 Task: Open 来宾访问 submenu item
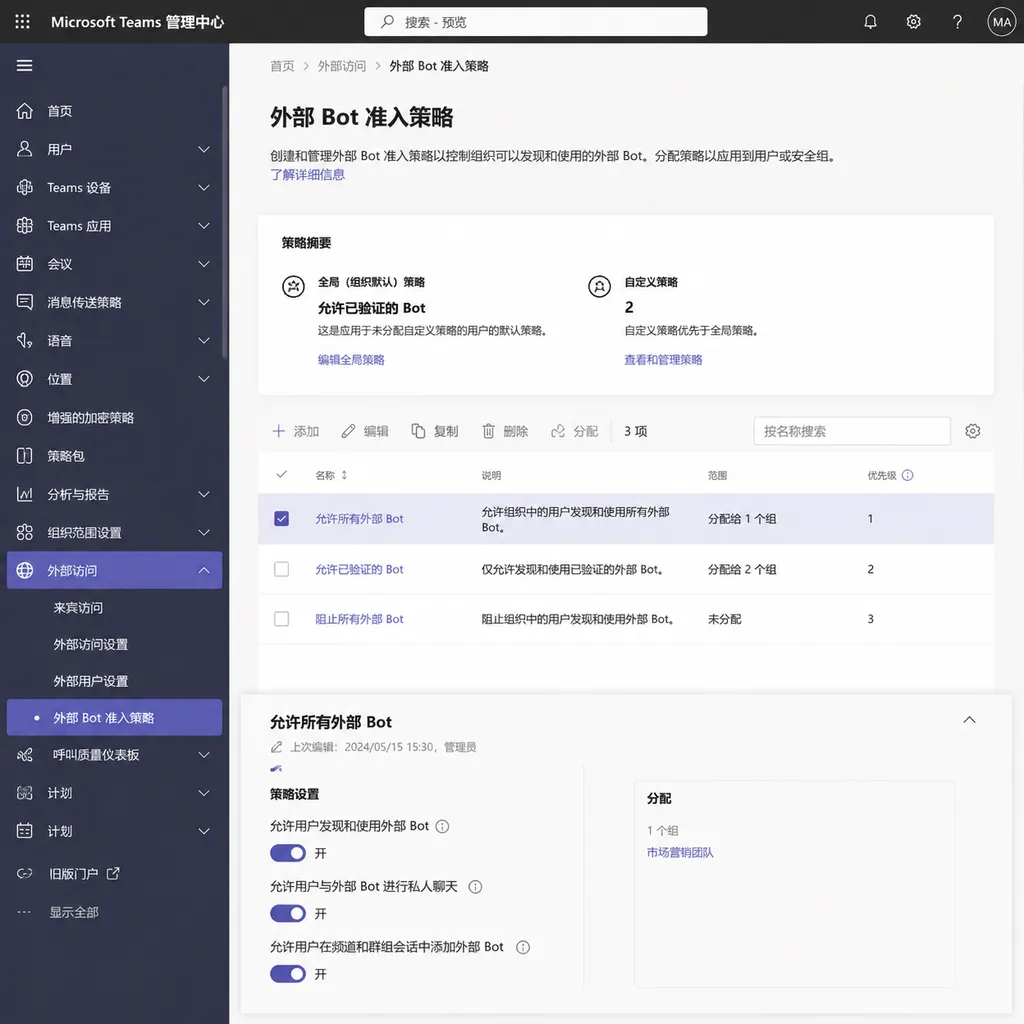click(78, 608)
